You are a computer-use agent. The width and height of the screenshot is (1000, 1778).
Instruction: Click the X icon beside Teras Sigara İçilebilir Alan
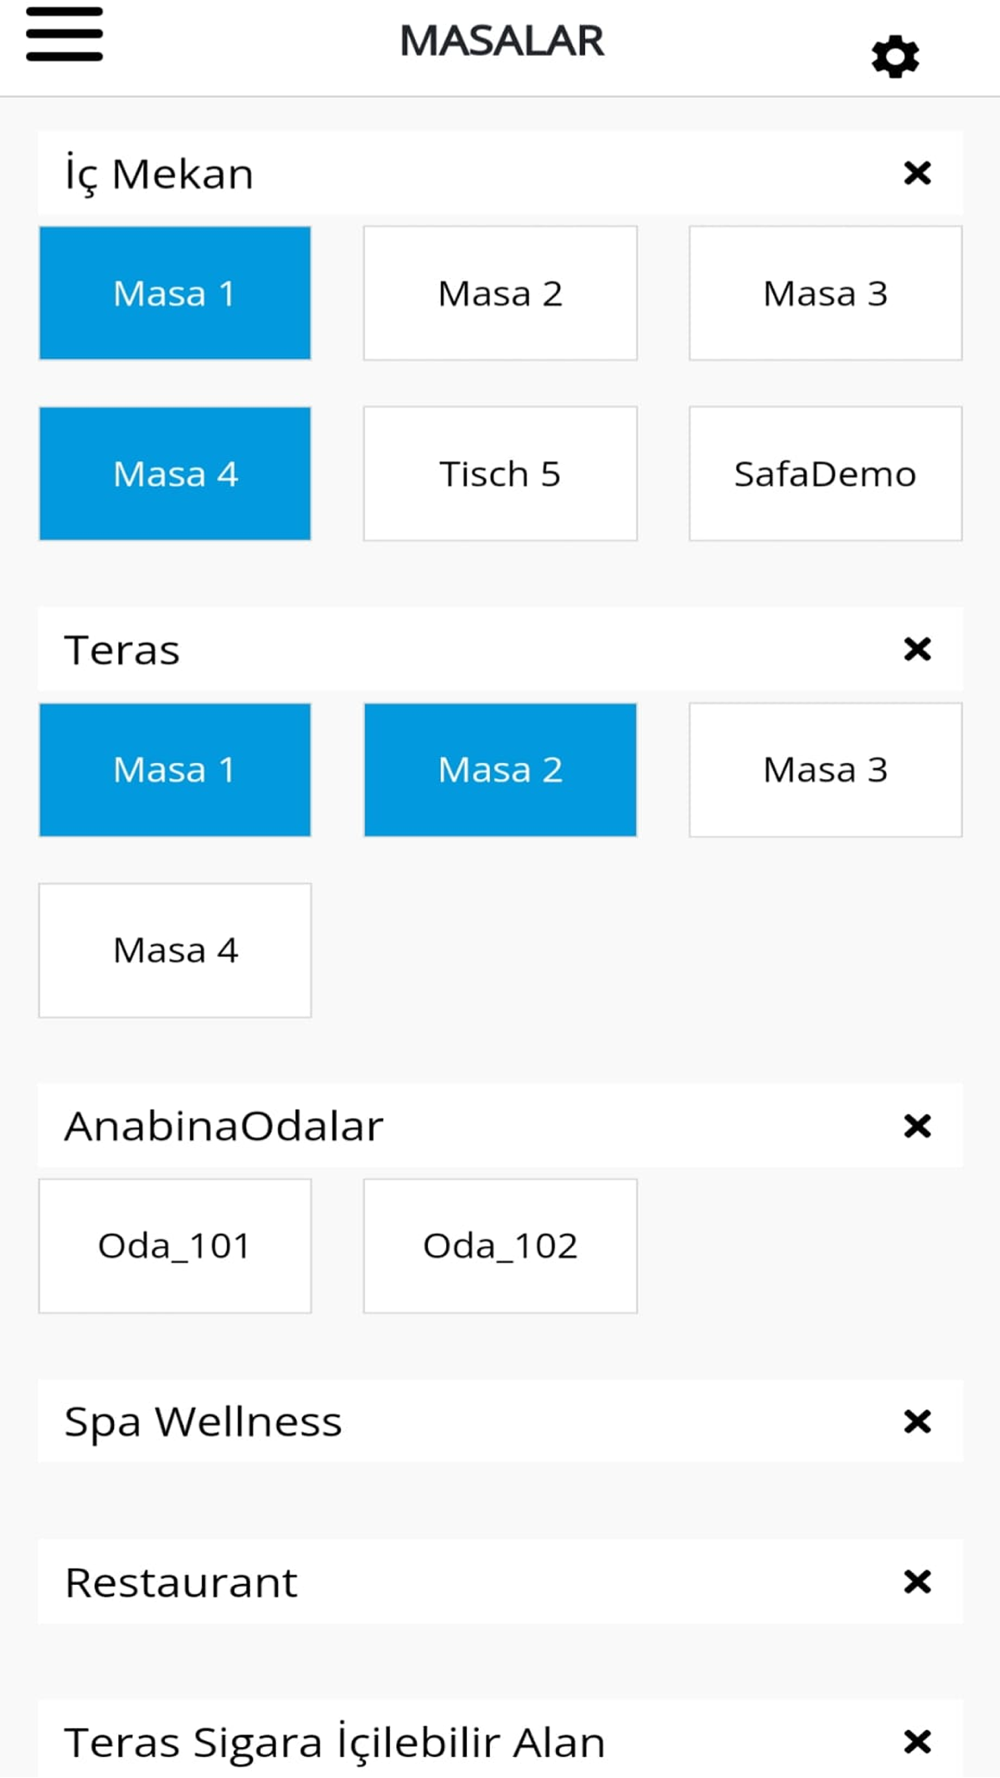coord(917,1741)
